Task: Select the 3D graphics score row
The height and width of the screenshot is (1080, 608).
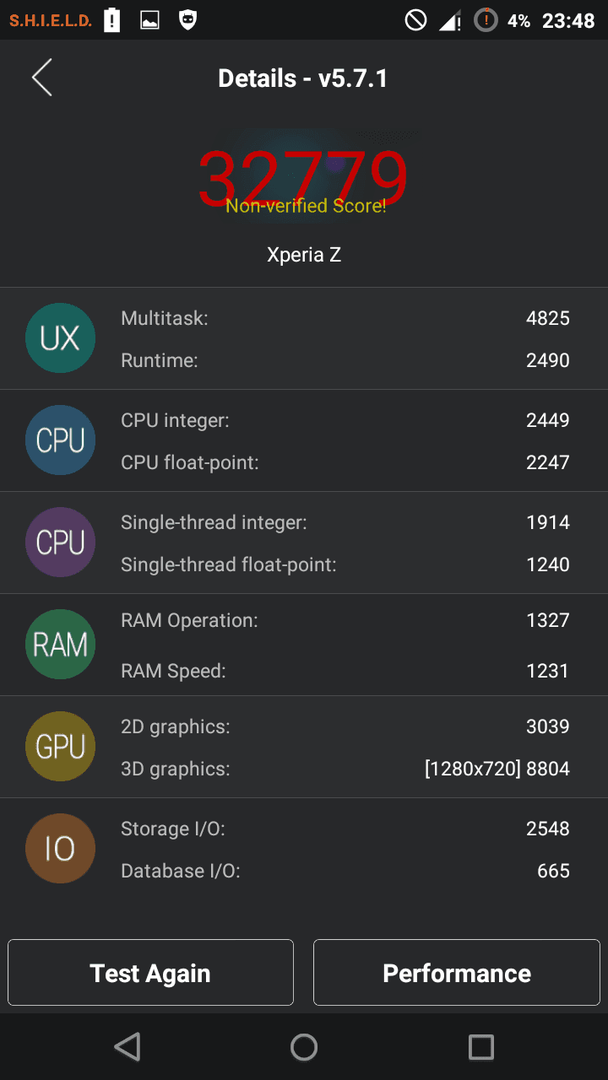Action: [345, 769]
